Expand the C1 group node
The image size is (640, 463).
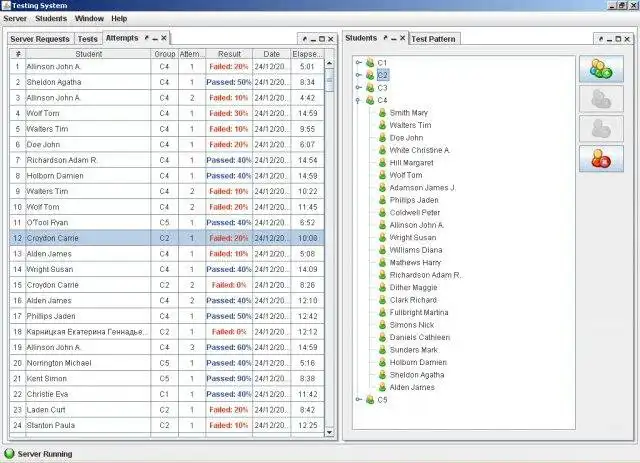coord(358,62)
